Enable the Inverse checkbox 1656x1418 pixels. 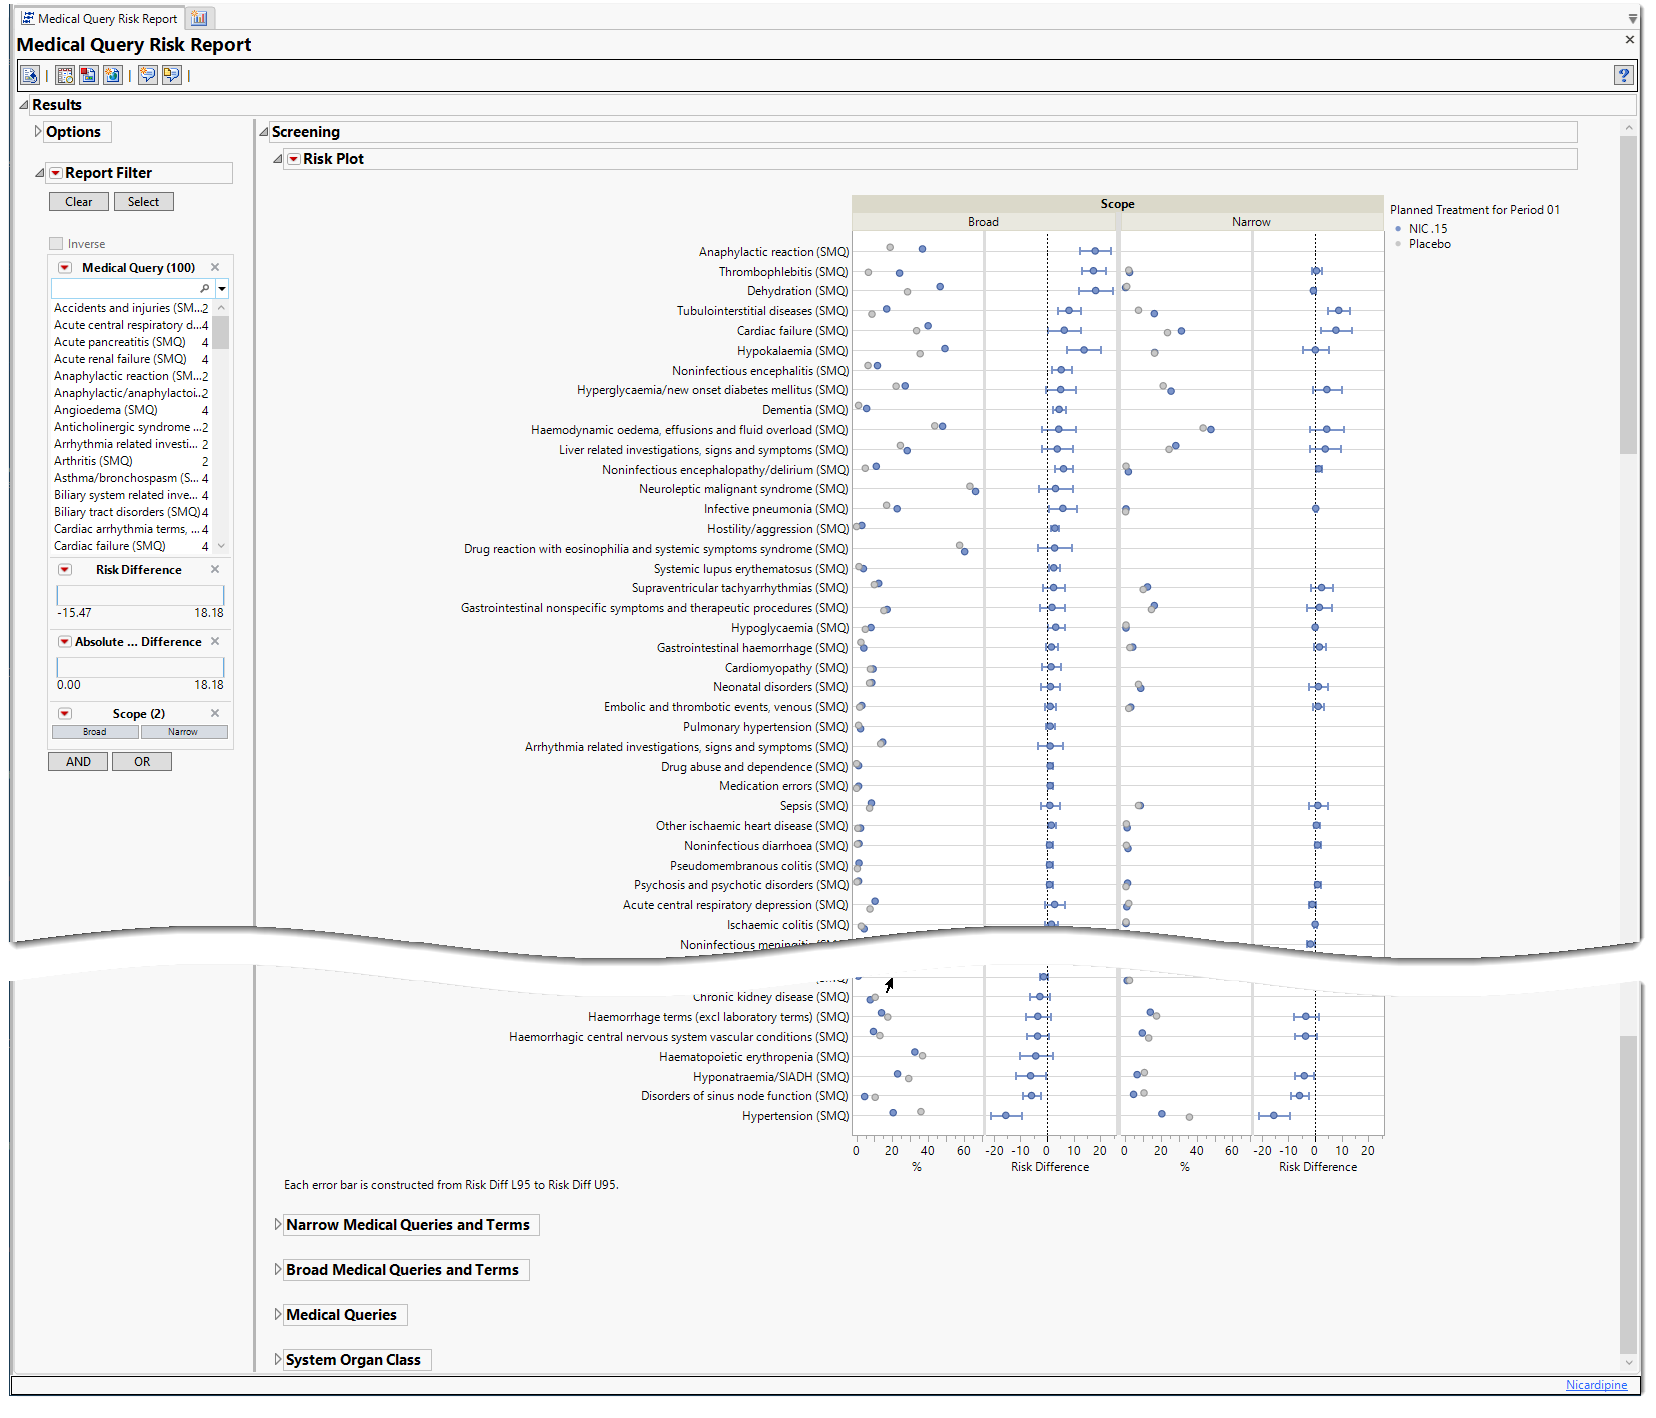point(56,244)
